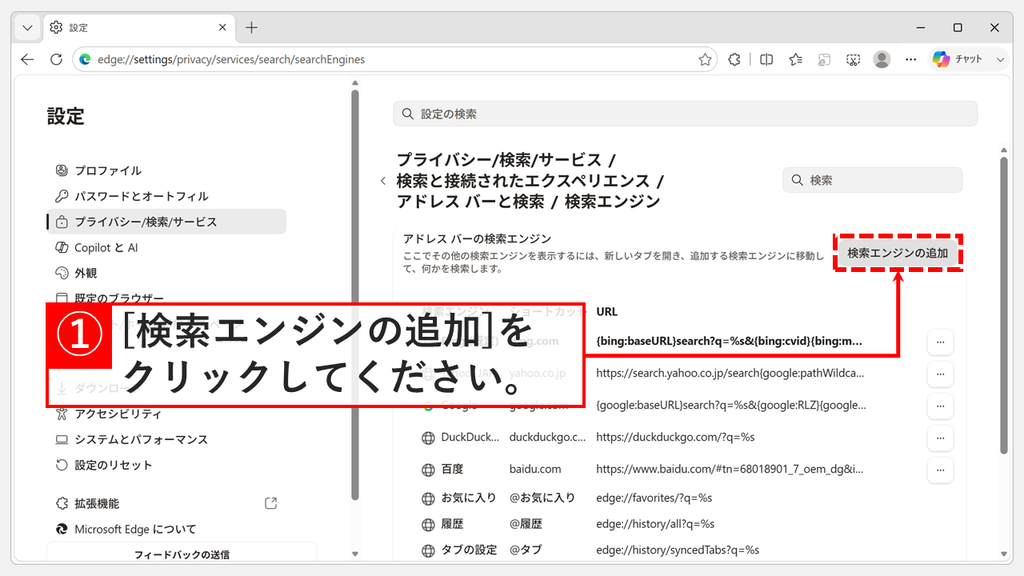Click the main page vertical scrollbar
The image size is (1024, 576).
pos(1004,305)
